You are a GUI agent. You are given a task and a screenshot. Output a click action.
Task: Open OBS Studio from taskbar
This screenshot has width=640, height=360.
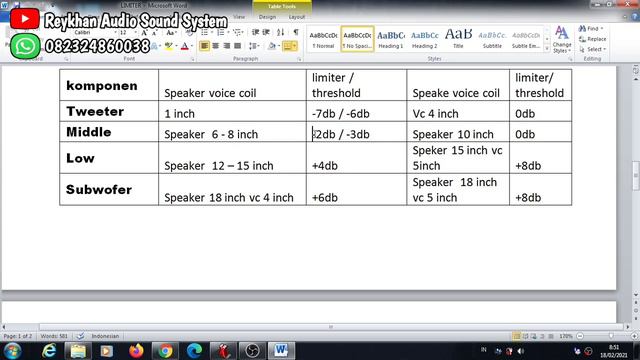pyautogui.click(x=252, y=351)
